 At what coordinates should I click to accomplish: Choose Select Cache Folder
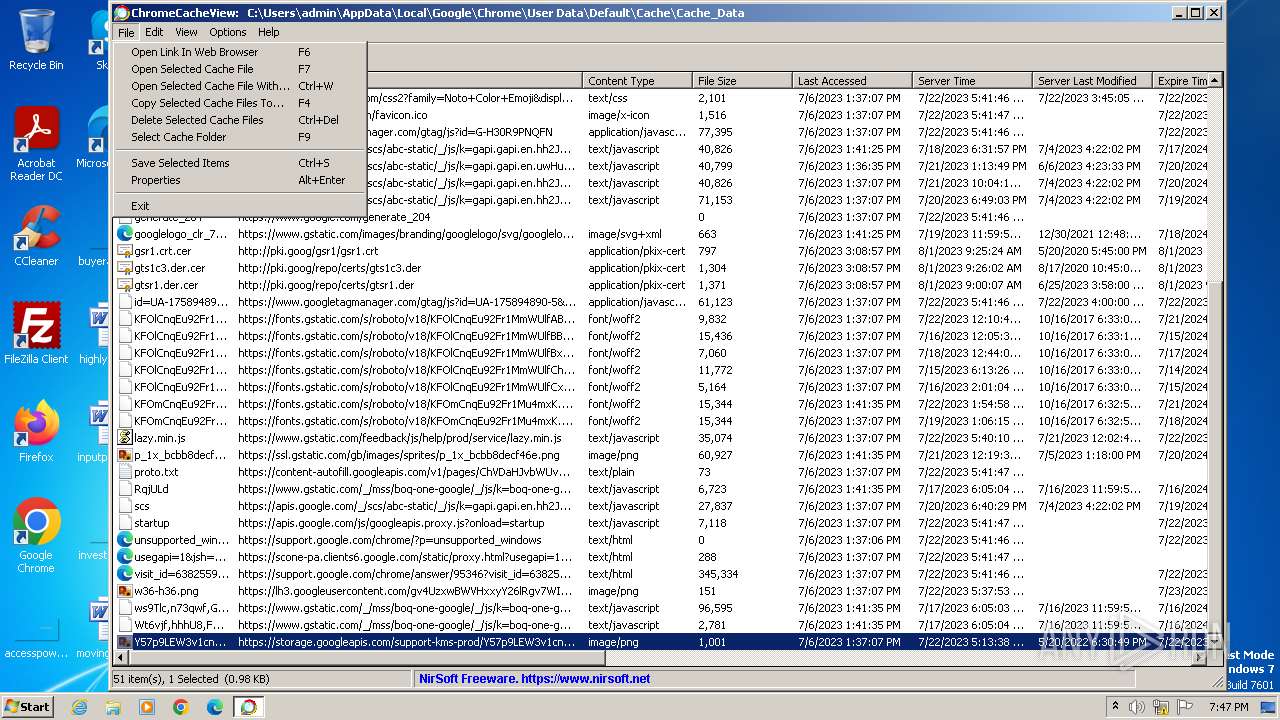click(240, 137)
